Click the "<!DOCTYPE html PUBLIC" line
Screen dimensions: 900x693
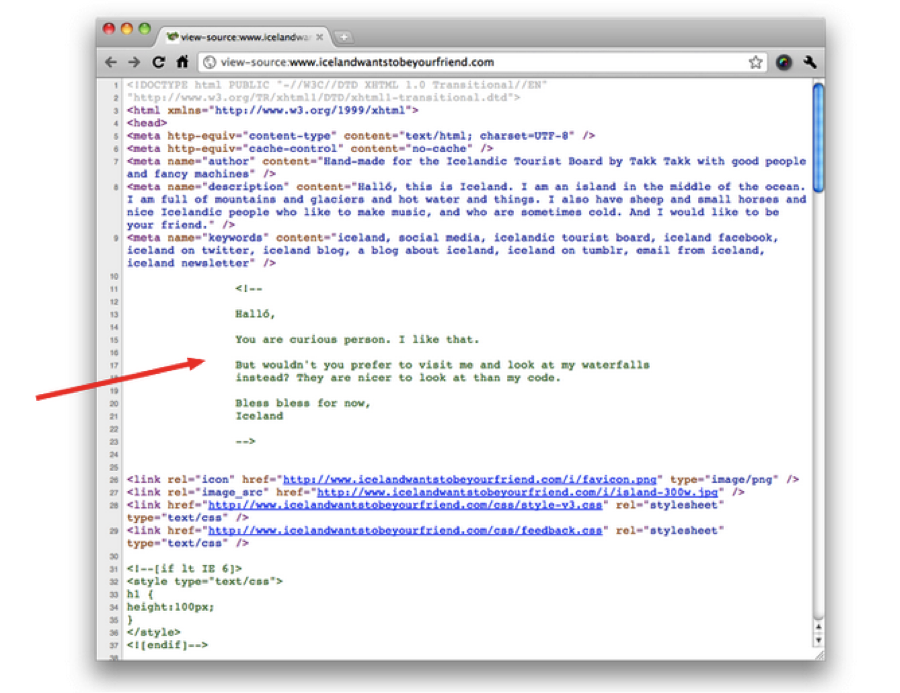click(x=337, y=85)
